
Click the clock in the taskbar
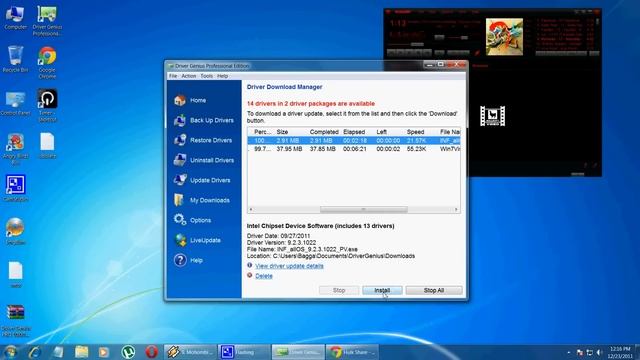tap(620, 352)
